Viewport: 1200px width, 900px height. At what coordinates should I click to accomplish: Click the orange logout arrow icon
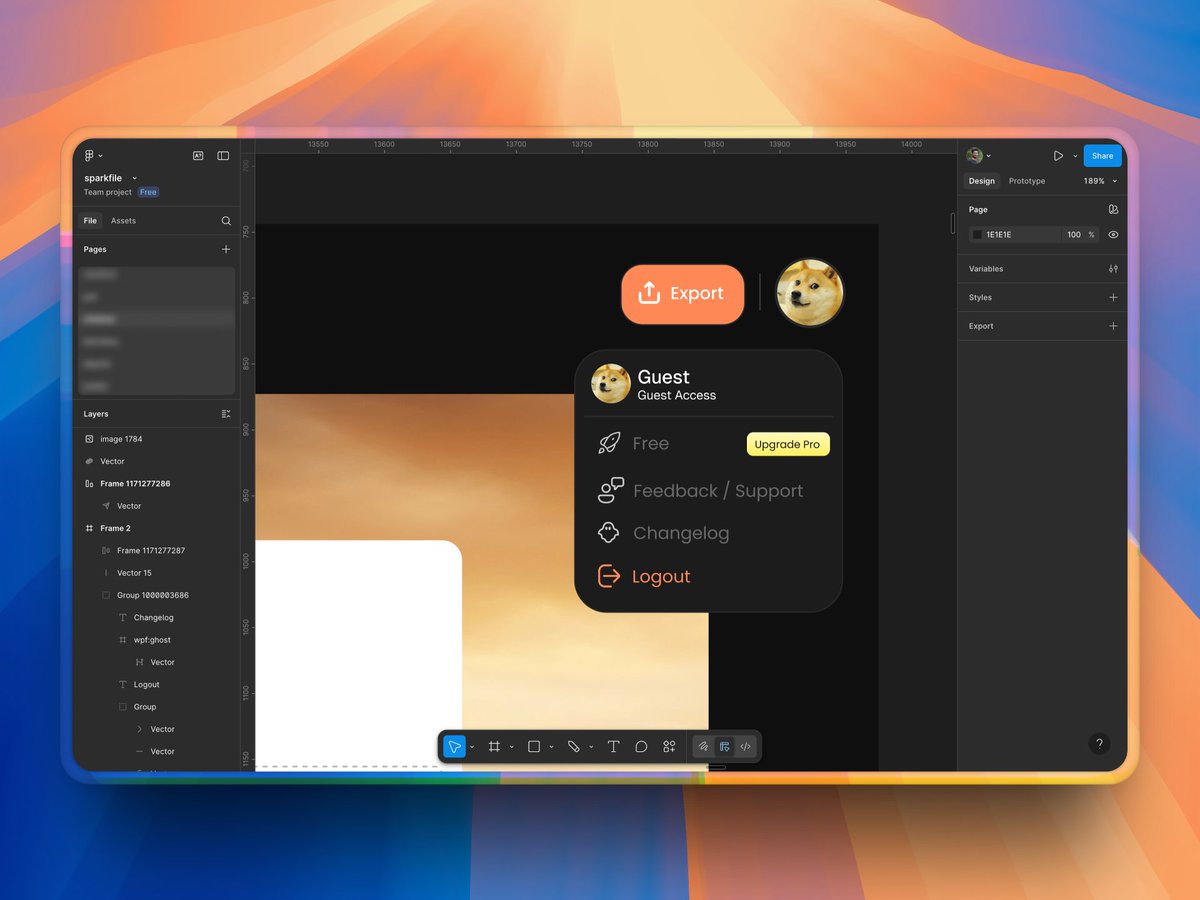click(609, 576)
